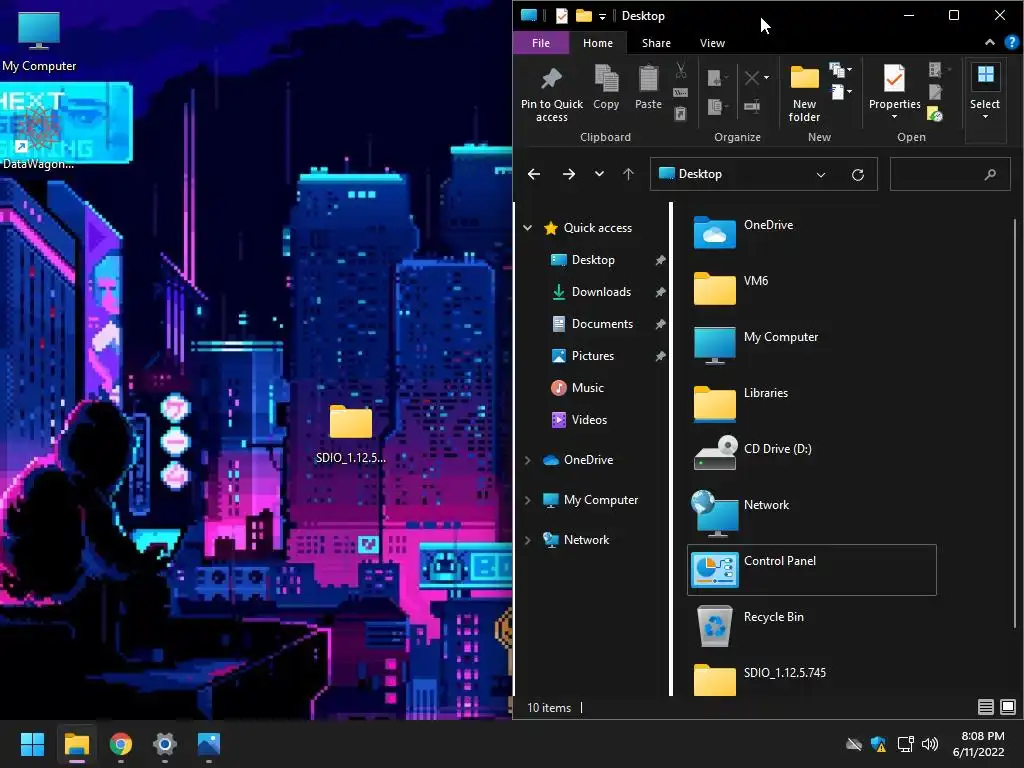Click the Rename icon
This screenshot has height=768, width=1024.
point(752,106)
